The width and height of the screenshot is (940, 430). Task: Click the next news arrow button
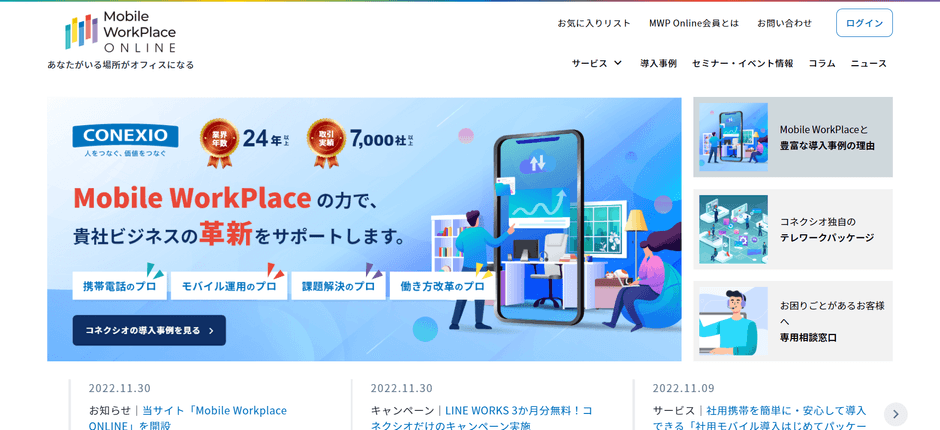click(x=896, y=414)
